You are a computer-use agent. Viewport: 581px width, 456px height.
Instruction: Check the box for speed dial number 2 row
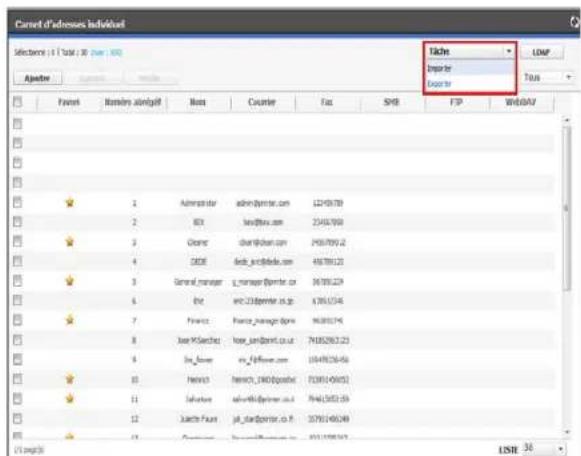(x=17, y=222)
